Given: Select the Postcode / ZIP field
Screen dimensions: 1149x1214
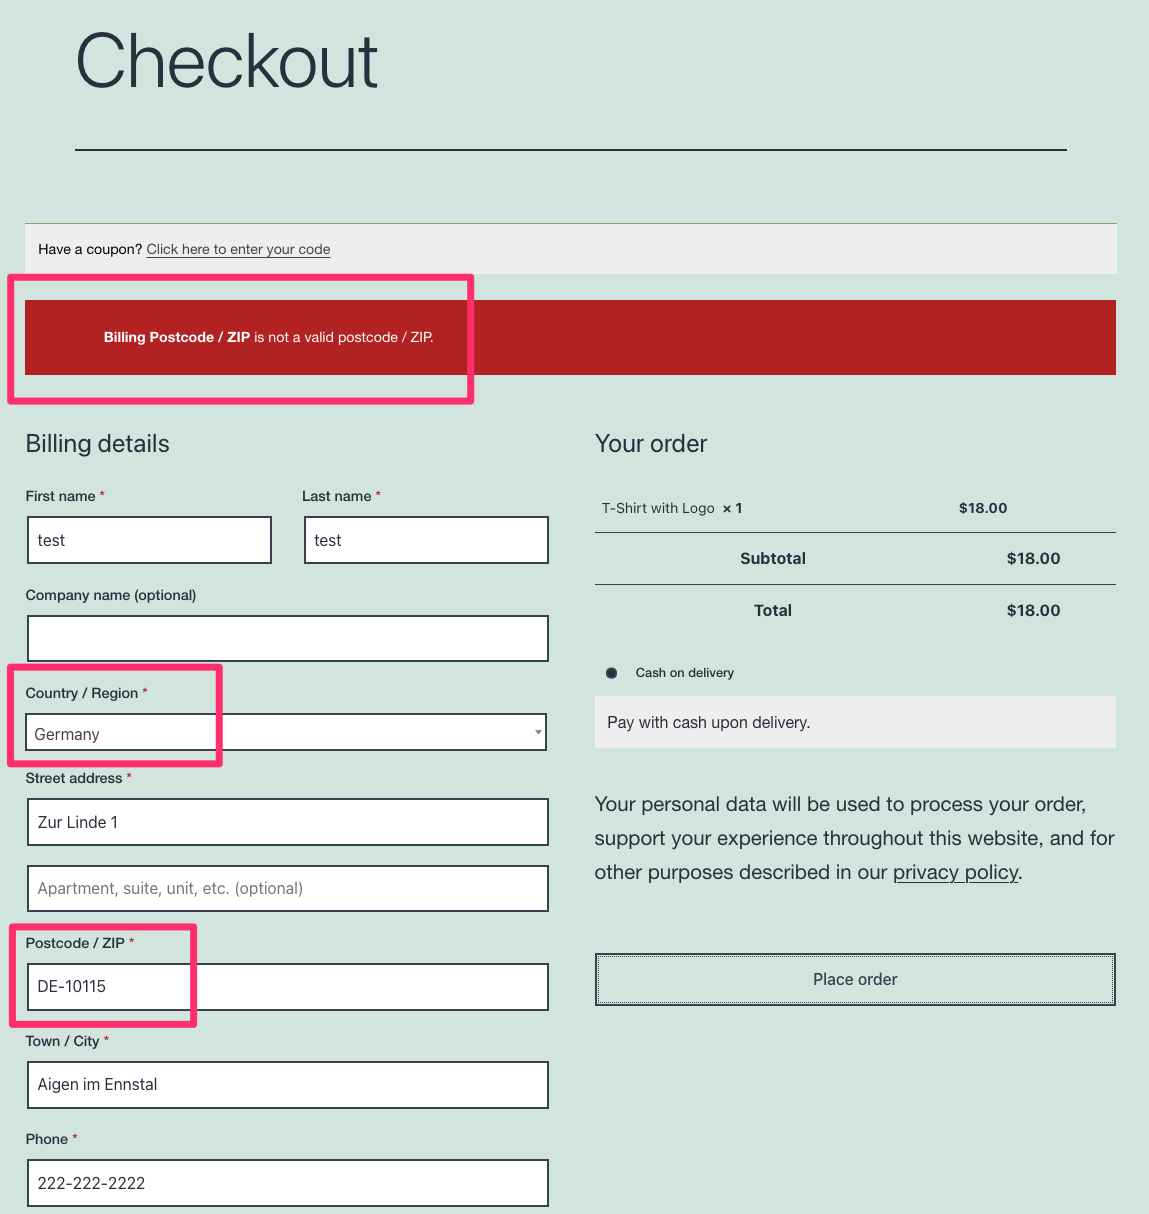Looking at the screenshot, I should point(287,987).
